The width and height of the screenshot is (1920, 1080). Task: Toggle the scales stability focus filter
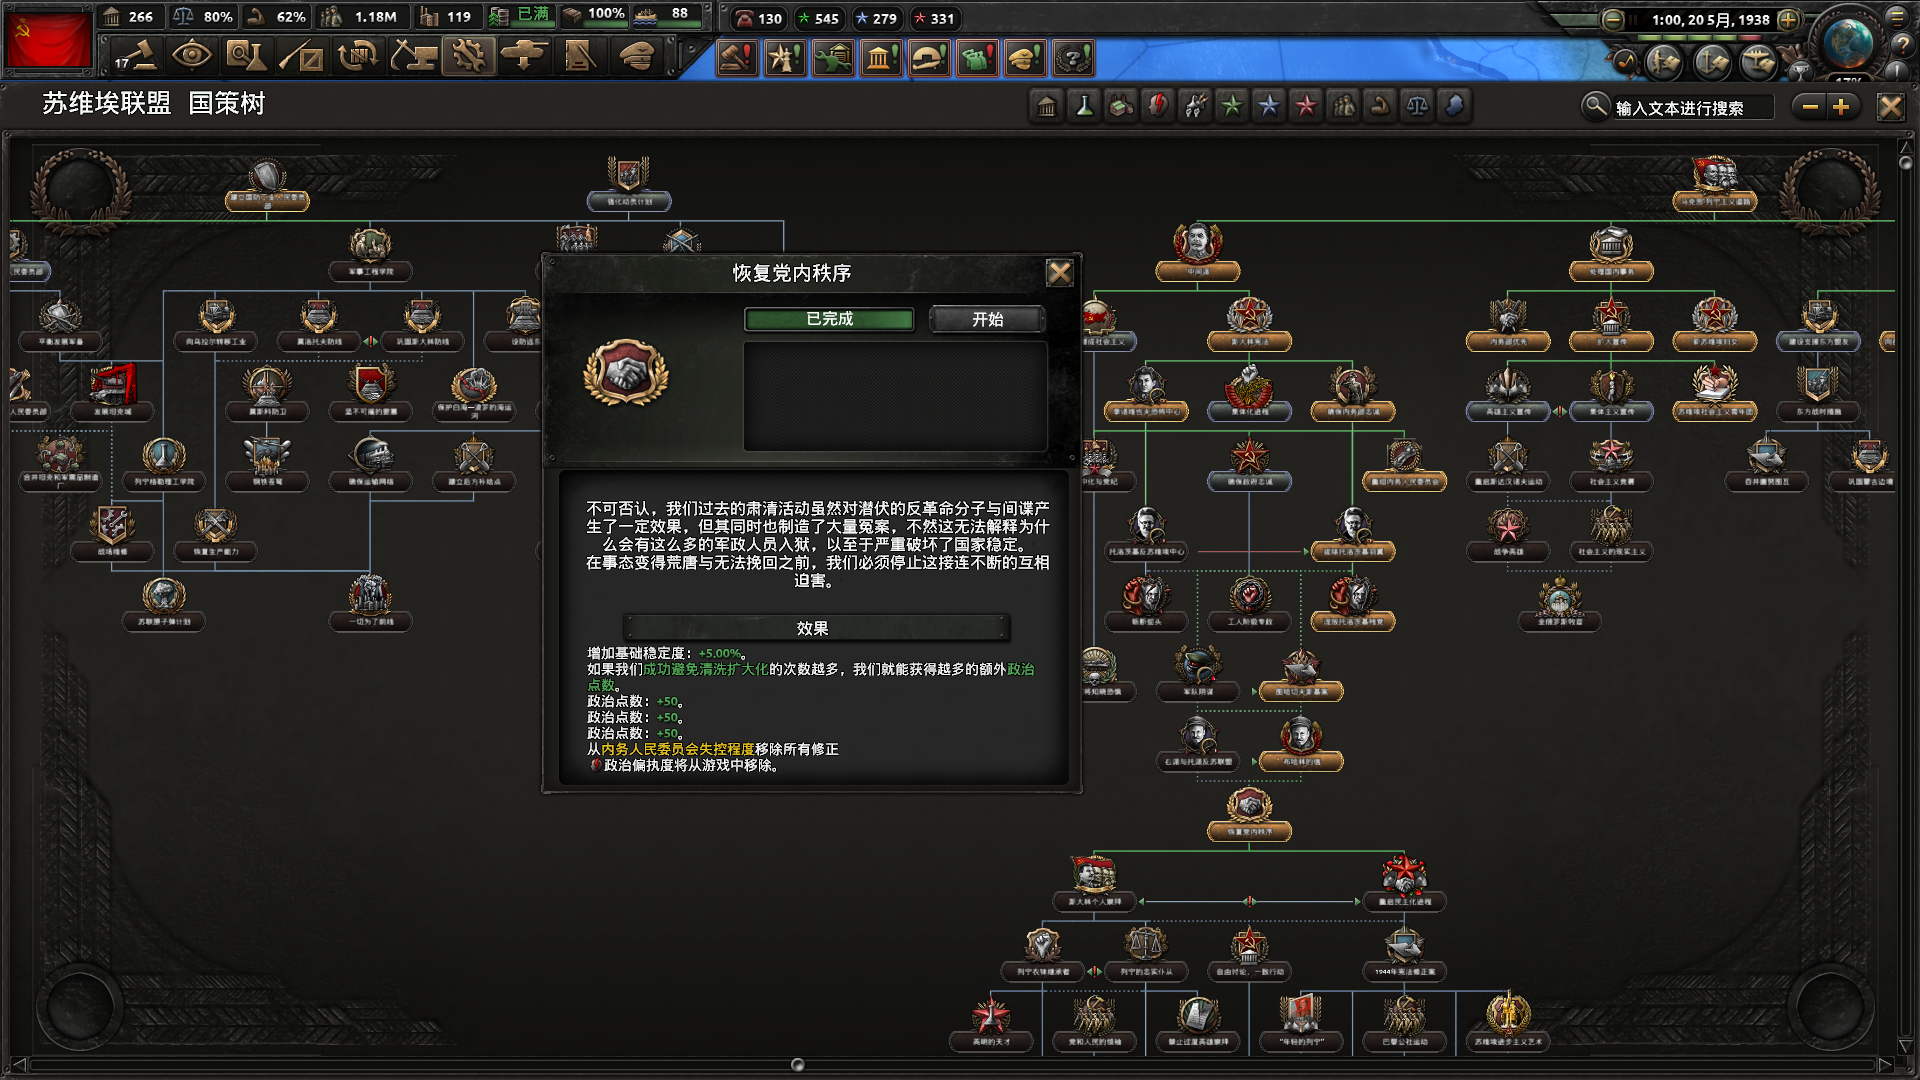click(1417, 106)
